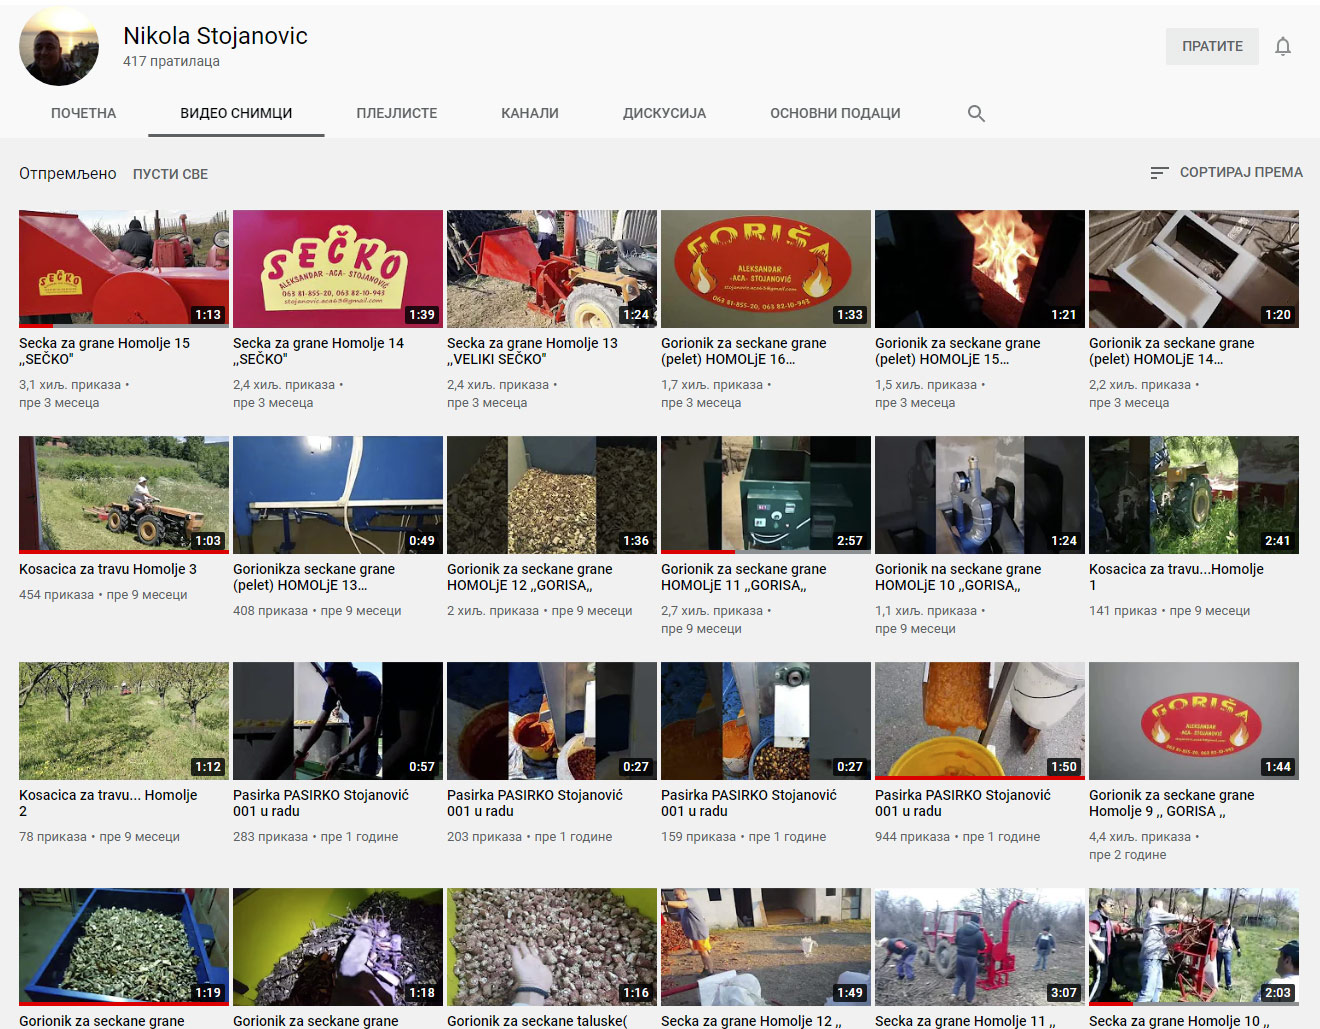Open the 0:57 Pasirka PASIRKO video thumbnail
The image size is (1320, 1029).
click(x=338, y=721)
